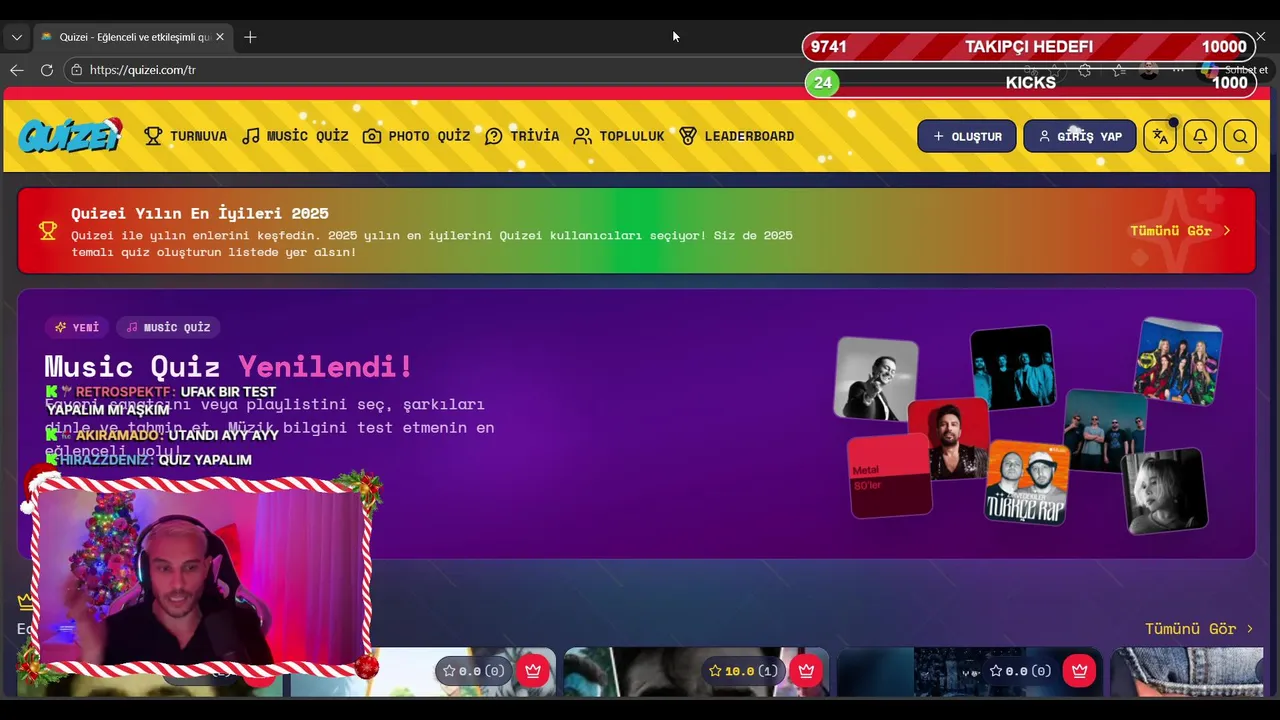Open PHOTO QUIZ camera menu item
1280x720 pixels.
[416, 136]
